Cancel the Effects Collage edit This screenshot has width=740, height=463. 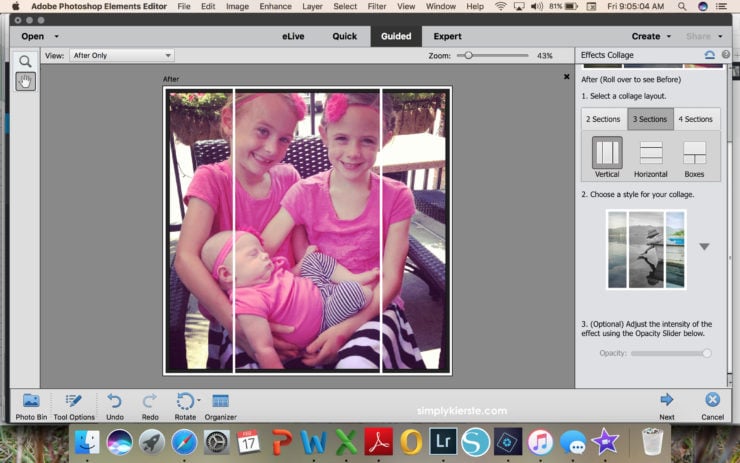712,400
